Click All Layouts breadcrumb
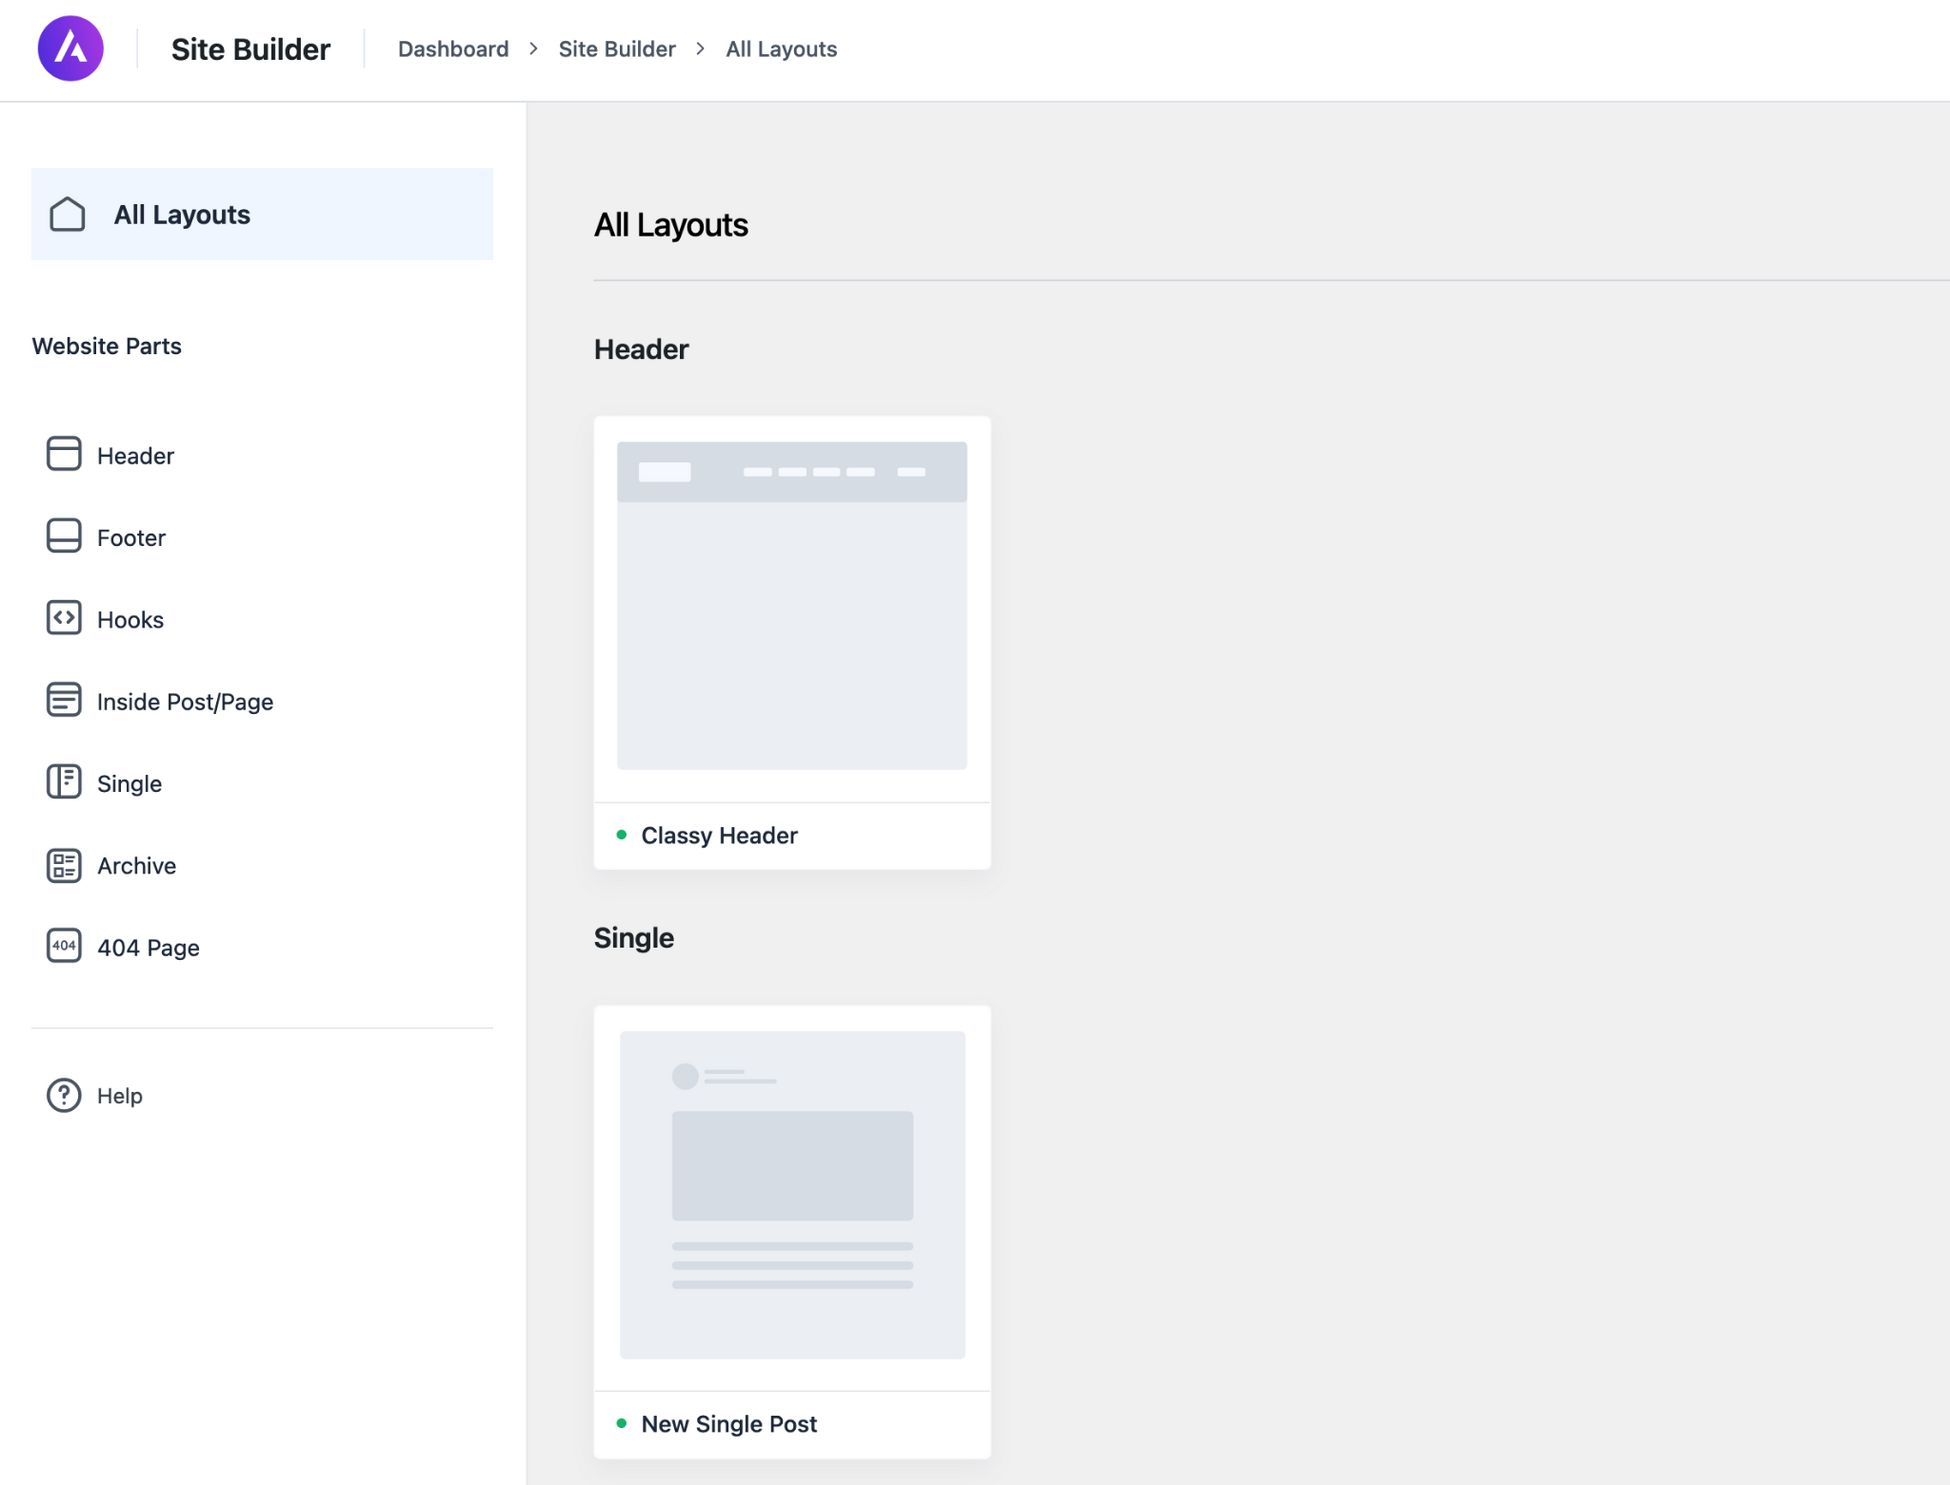This screenshot has width=1950, height=1485. click(781, 49)
